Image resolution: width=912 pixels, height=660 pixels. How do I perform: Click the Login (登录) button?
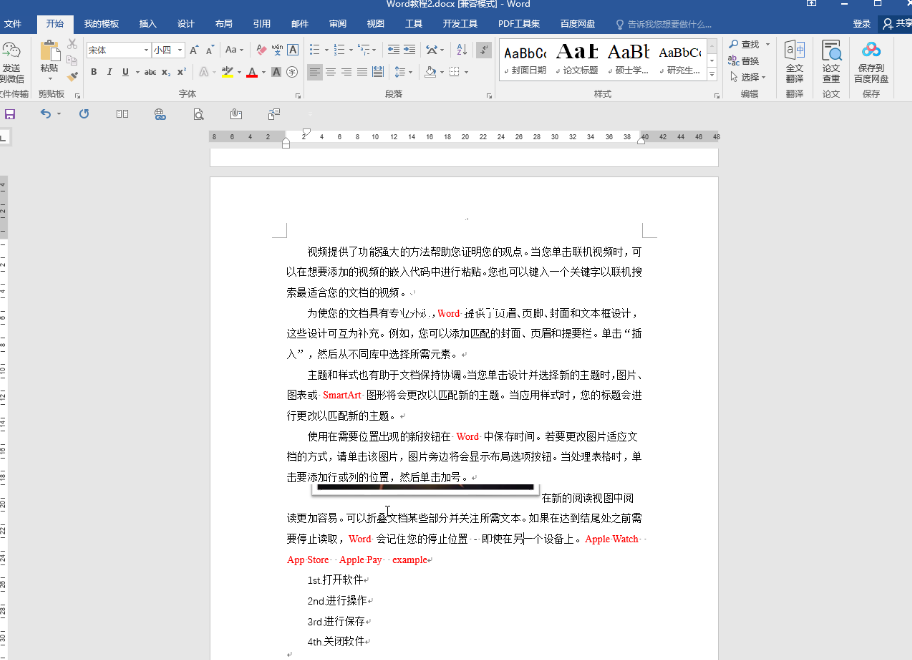[861, 24]
